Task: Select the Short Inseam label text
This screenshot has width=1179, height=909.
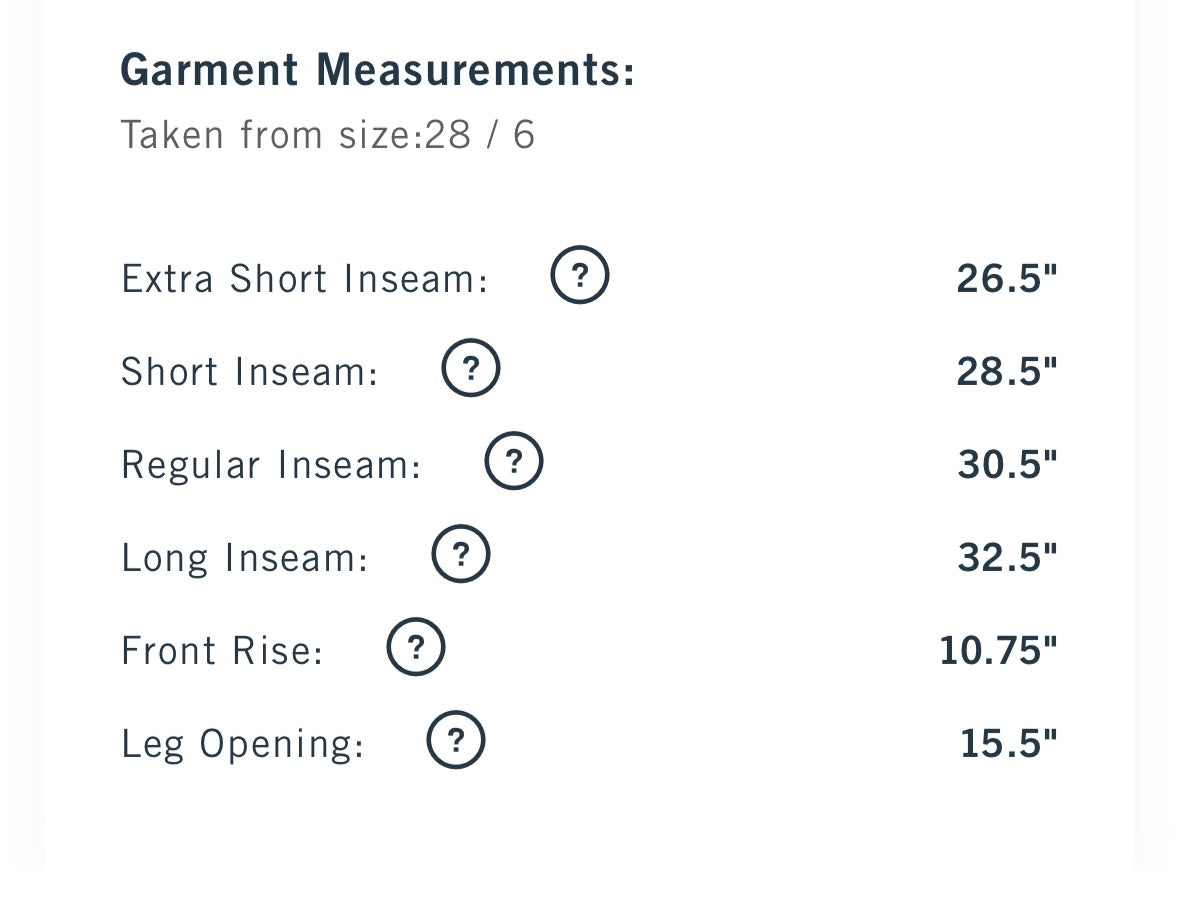Action: tap(249, 372)
